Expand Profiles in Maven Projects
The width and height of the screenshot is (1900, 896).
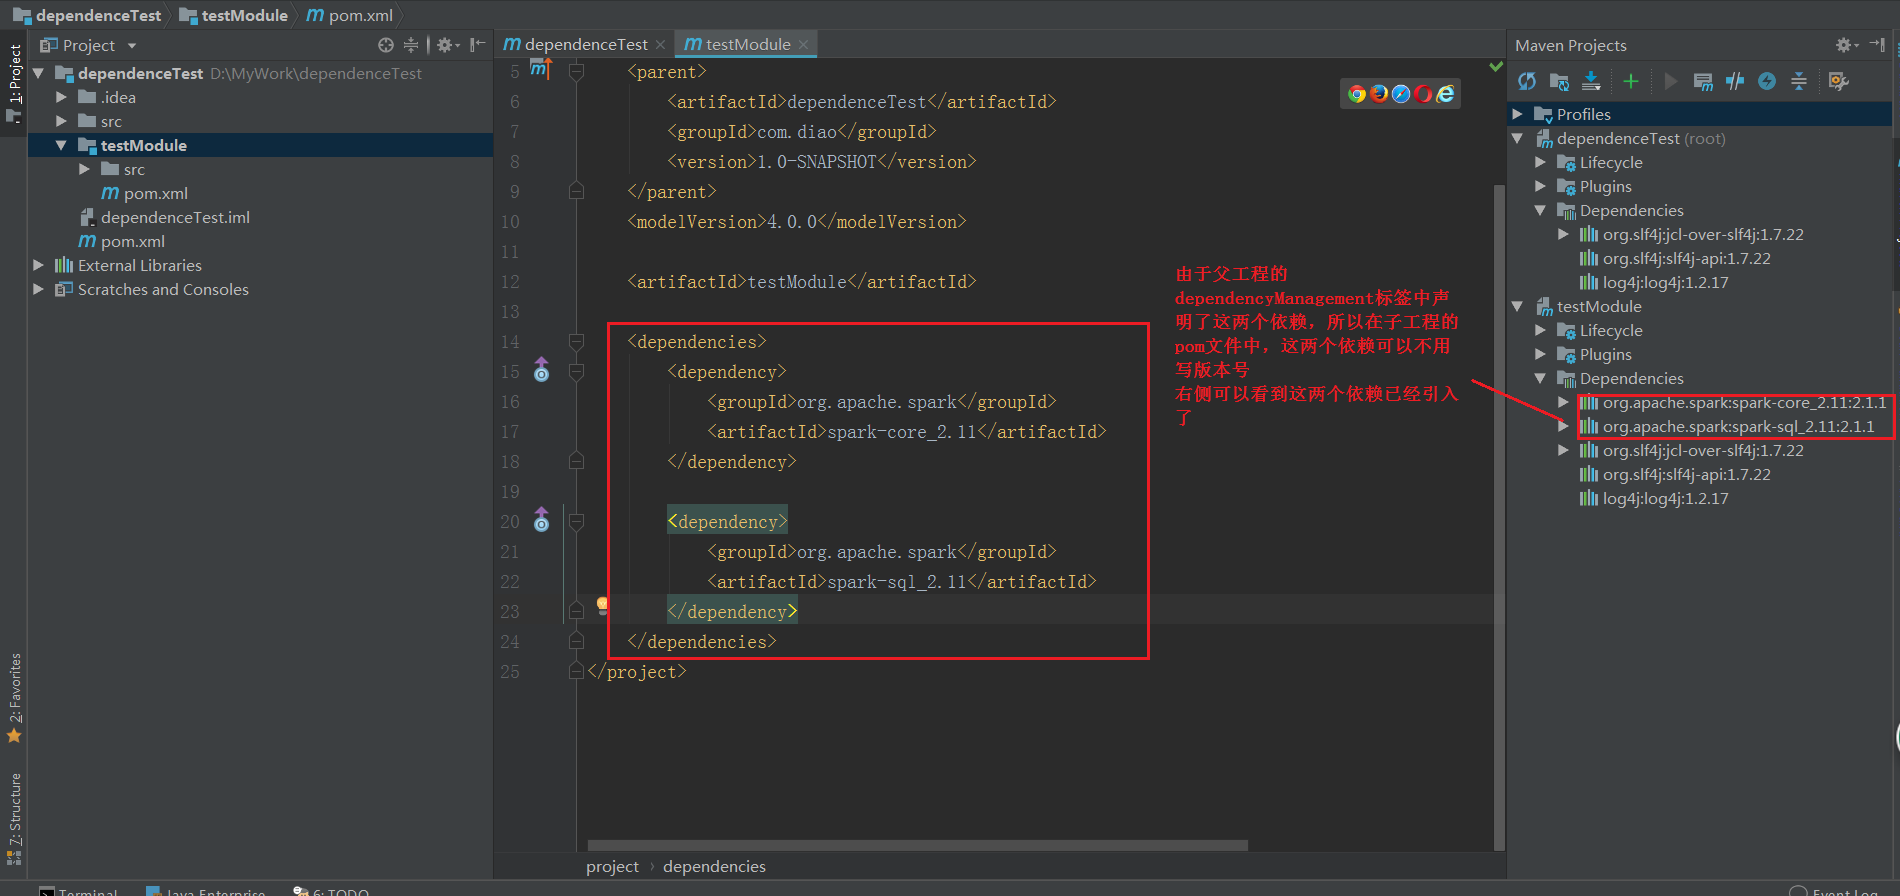1518,114
